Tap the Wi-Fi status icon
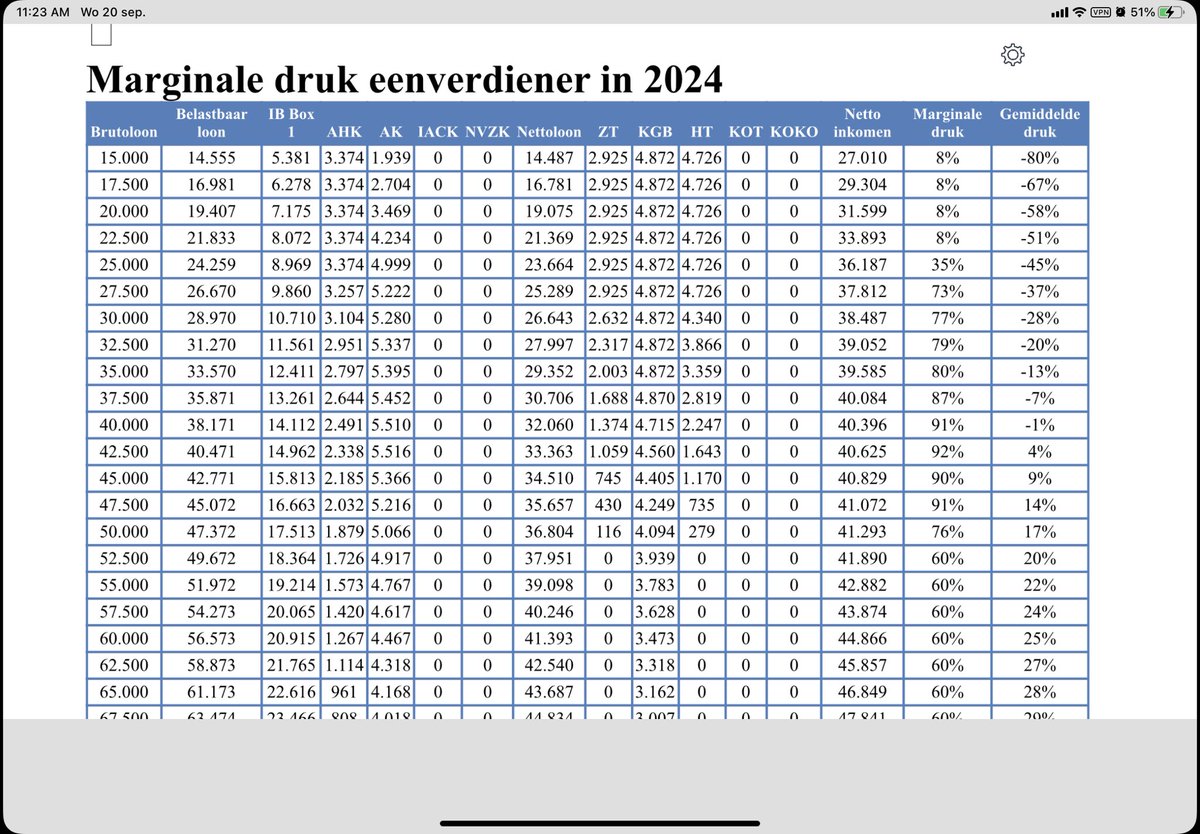Viewport: 1200px width, 834px height. 1079,12
